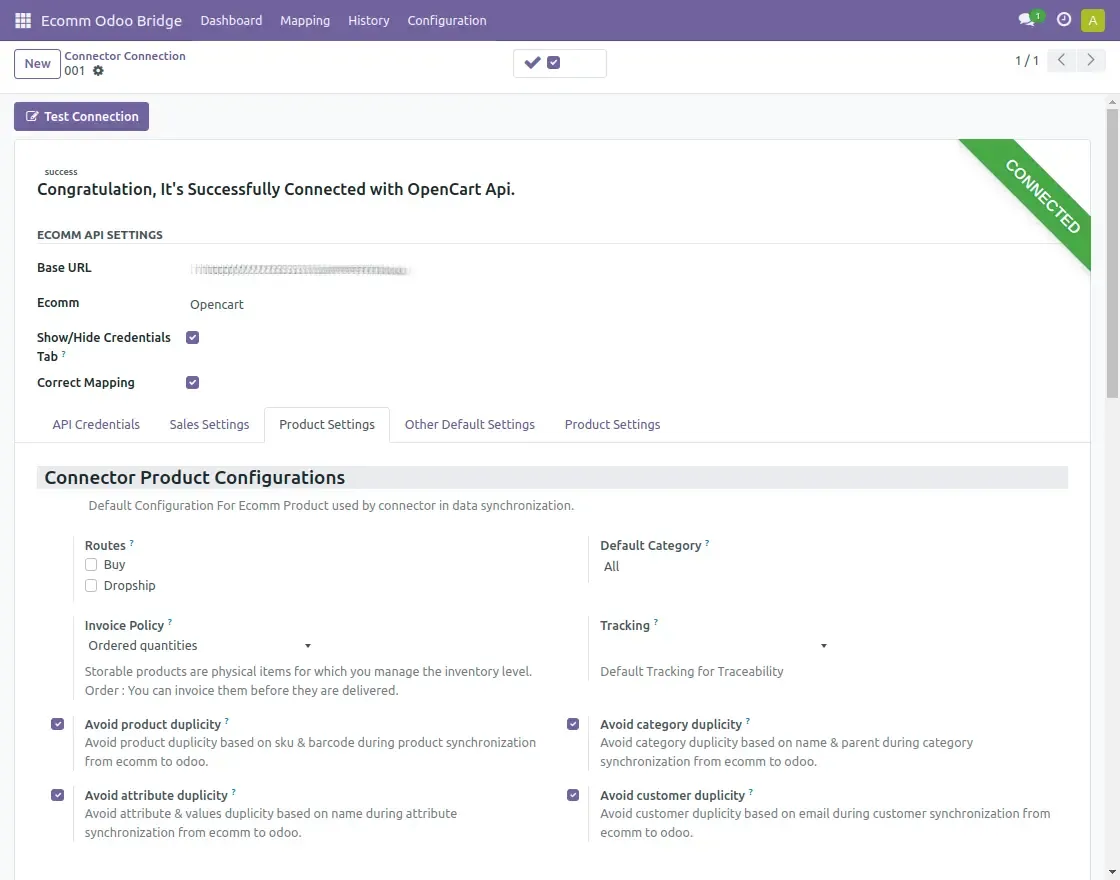The image size is (1120, 880).
Task: Open the Tracking dropdown
Action: point(822,645)
